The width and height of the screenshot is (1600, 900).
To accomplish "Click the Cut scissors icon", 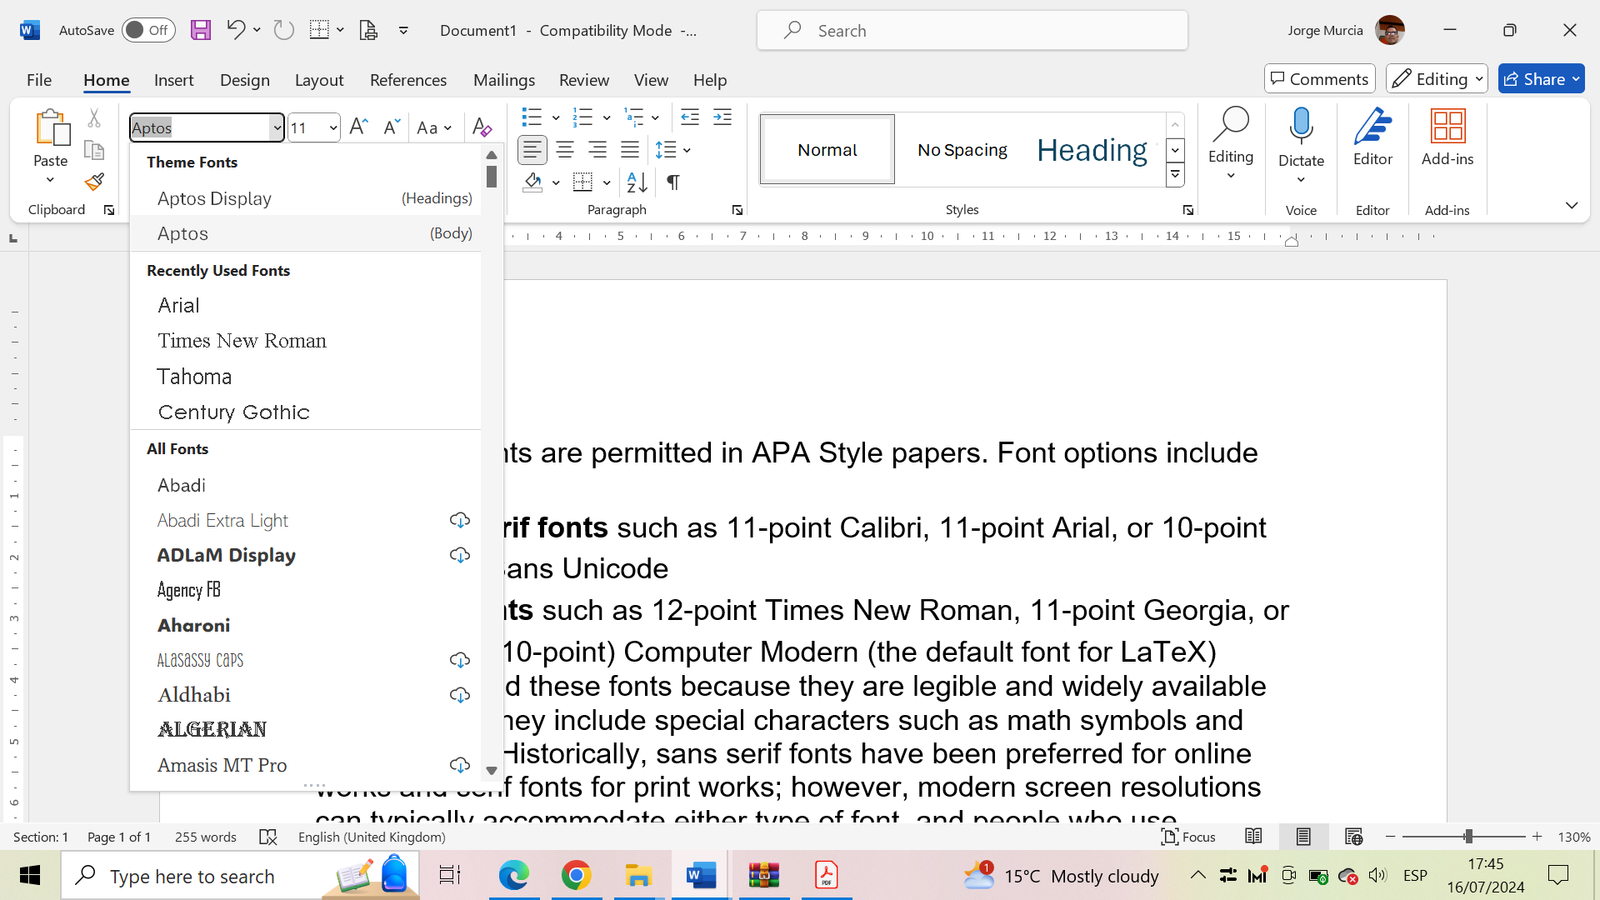I will (x=94, y=118).
